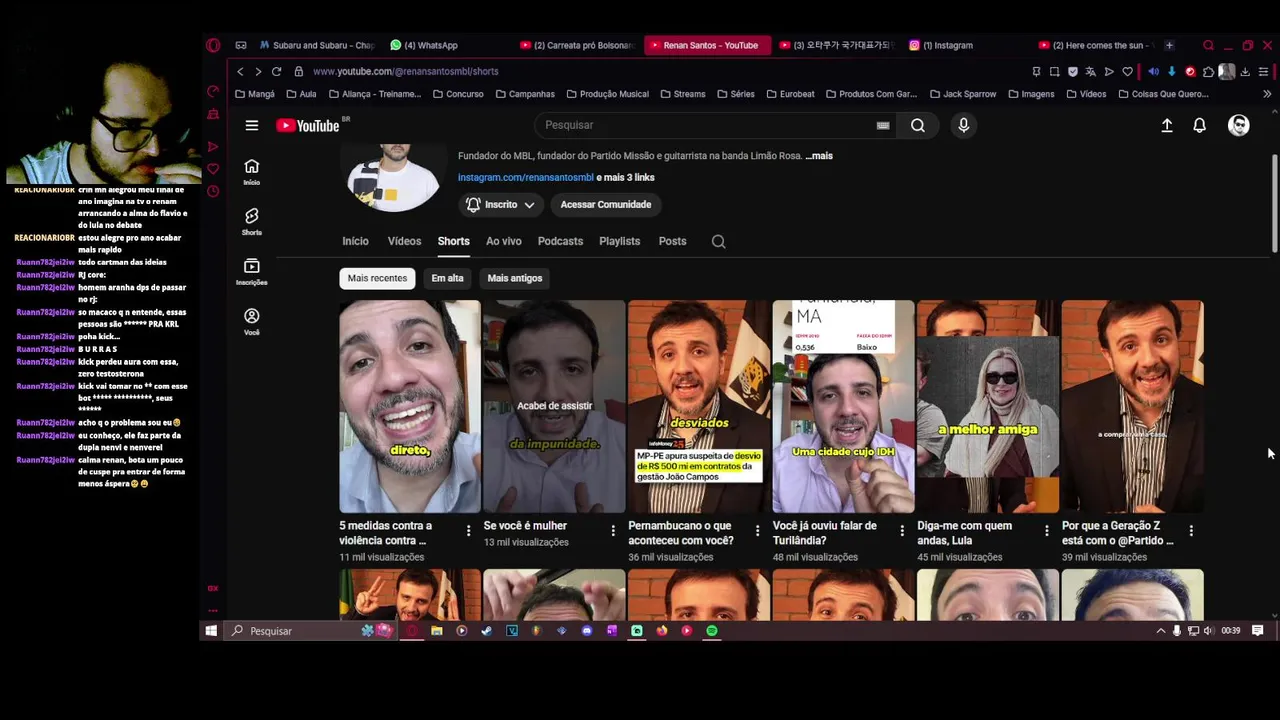Open options for 'Se você é mulher' short
The image size is (1280, 720).
[612, 531]
